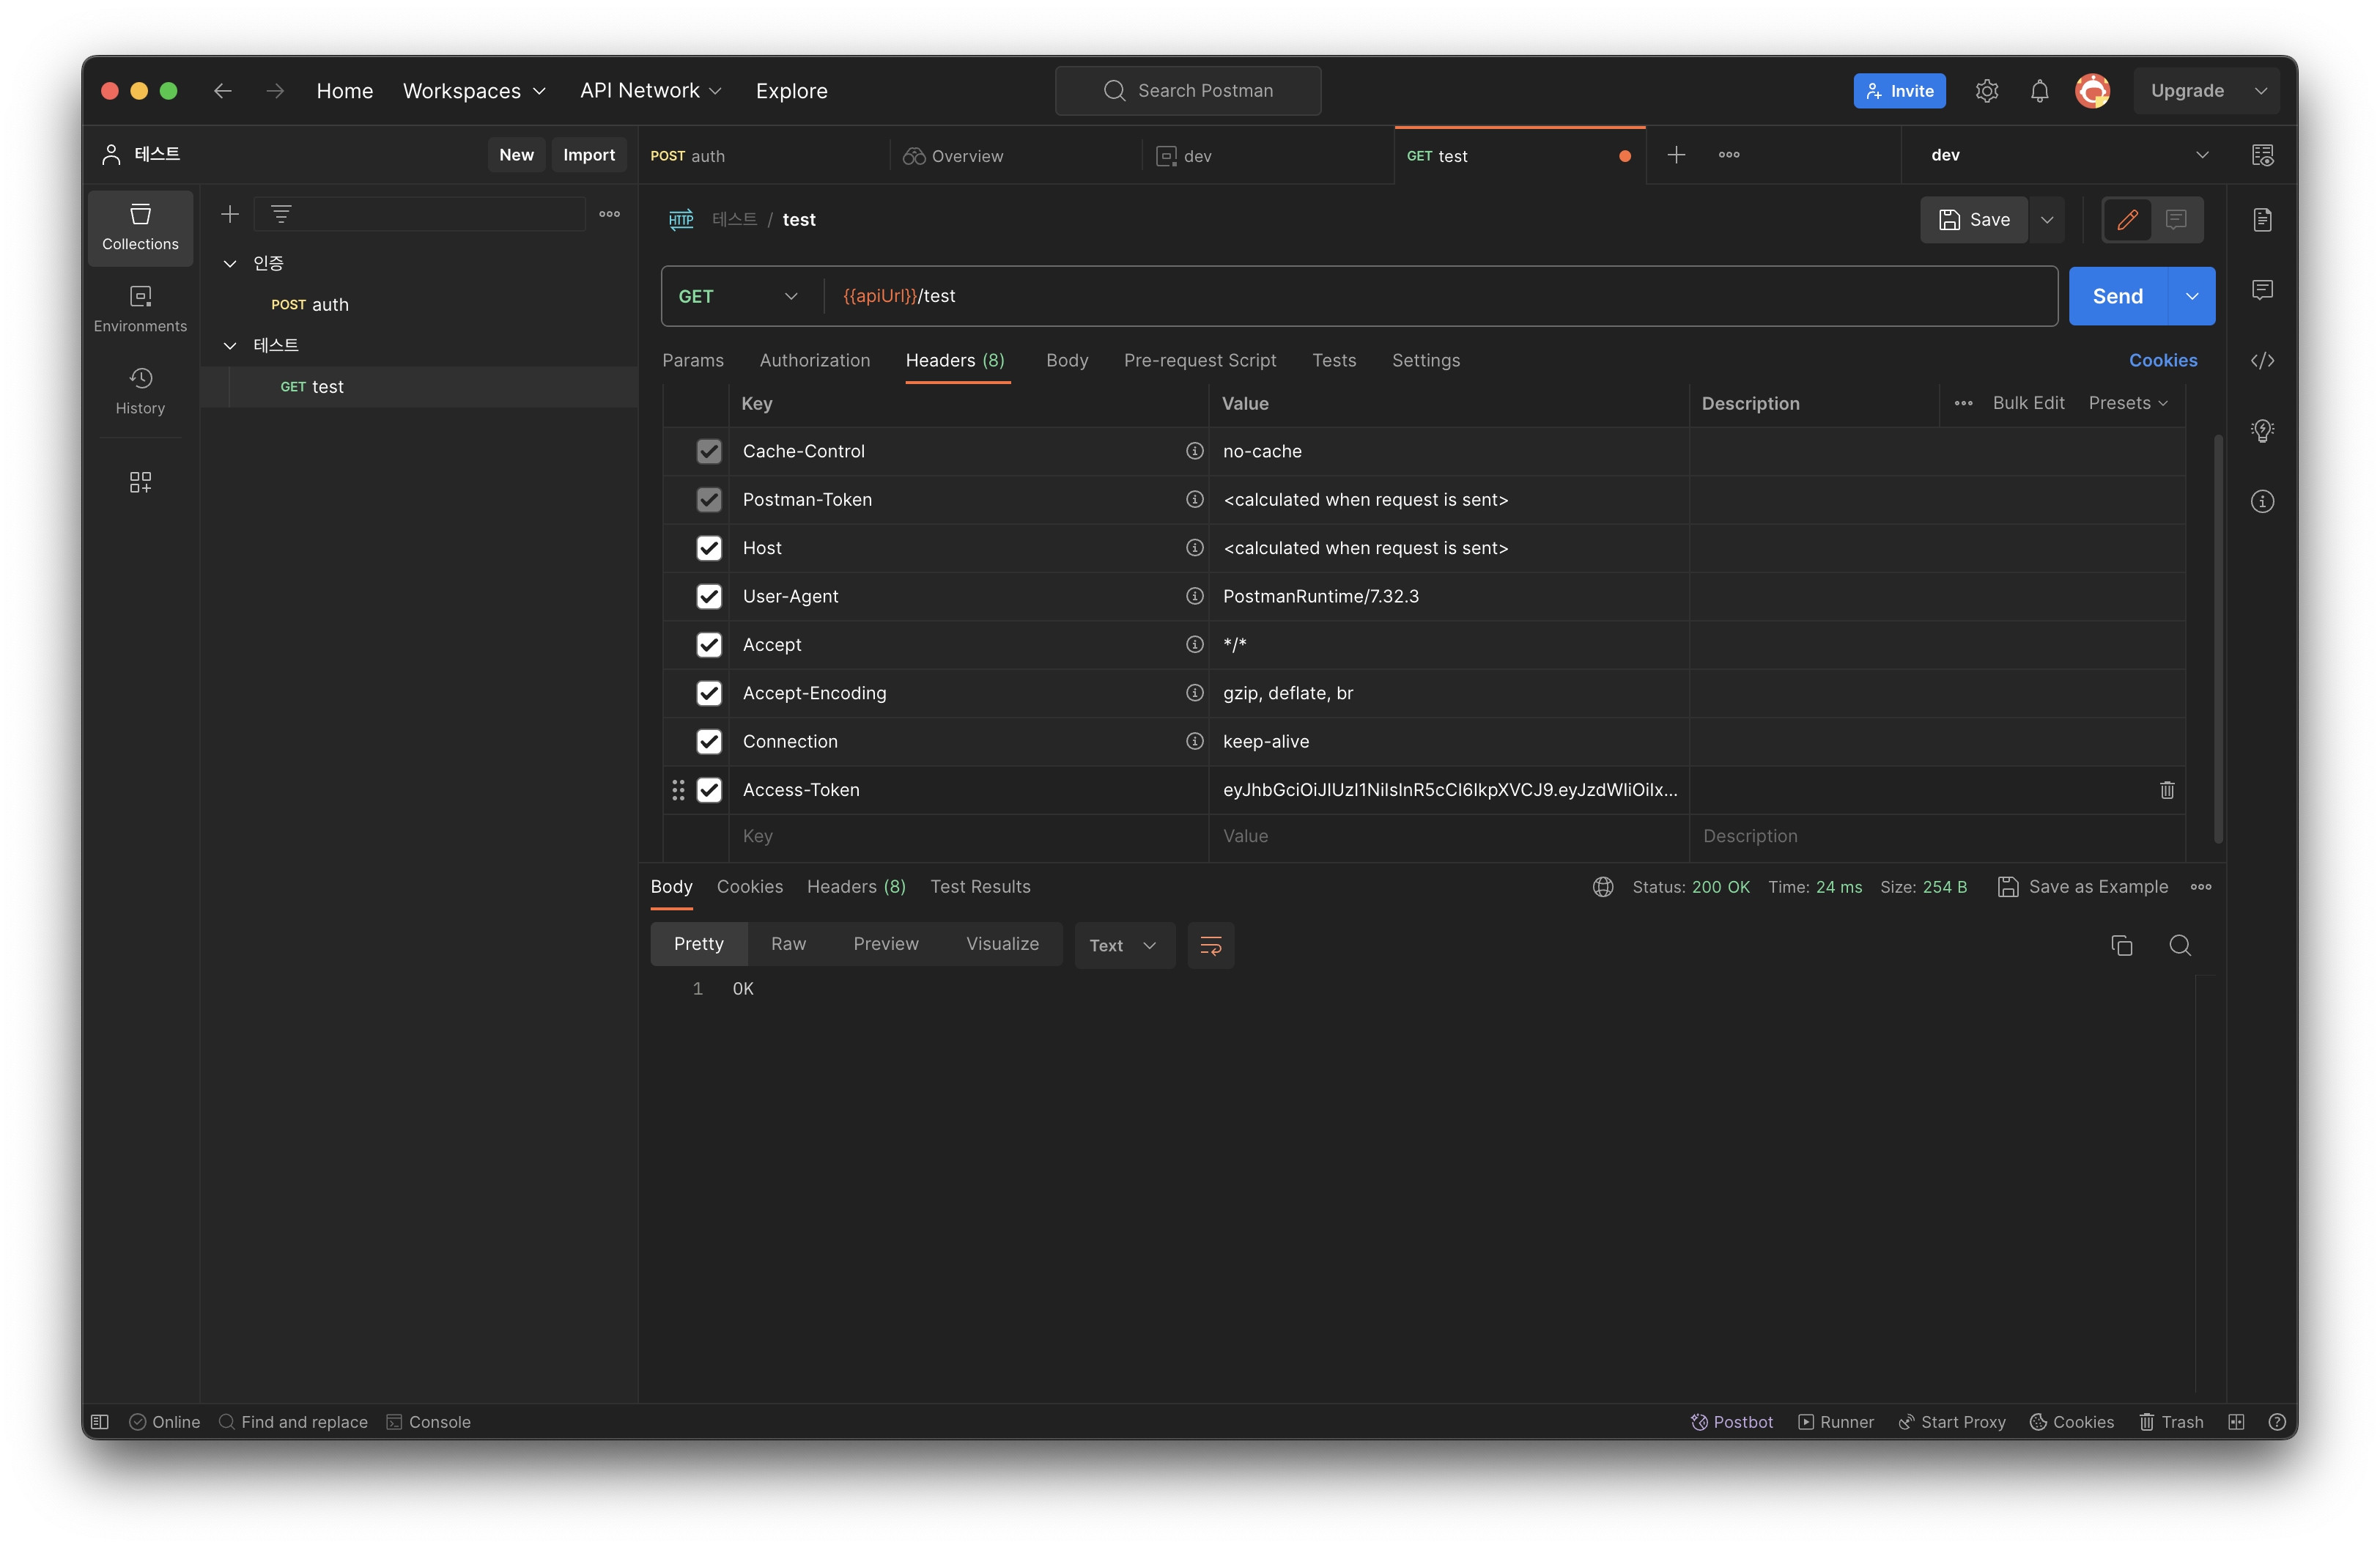This screenshot has height=1548, width=2380.
Task: Click the copy response icon
Action: coord(2121,945)
